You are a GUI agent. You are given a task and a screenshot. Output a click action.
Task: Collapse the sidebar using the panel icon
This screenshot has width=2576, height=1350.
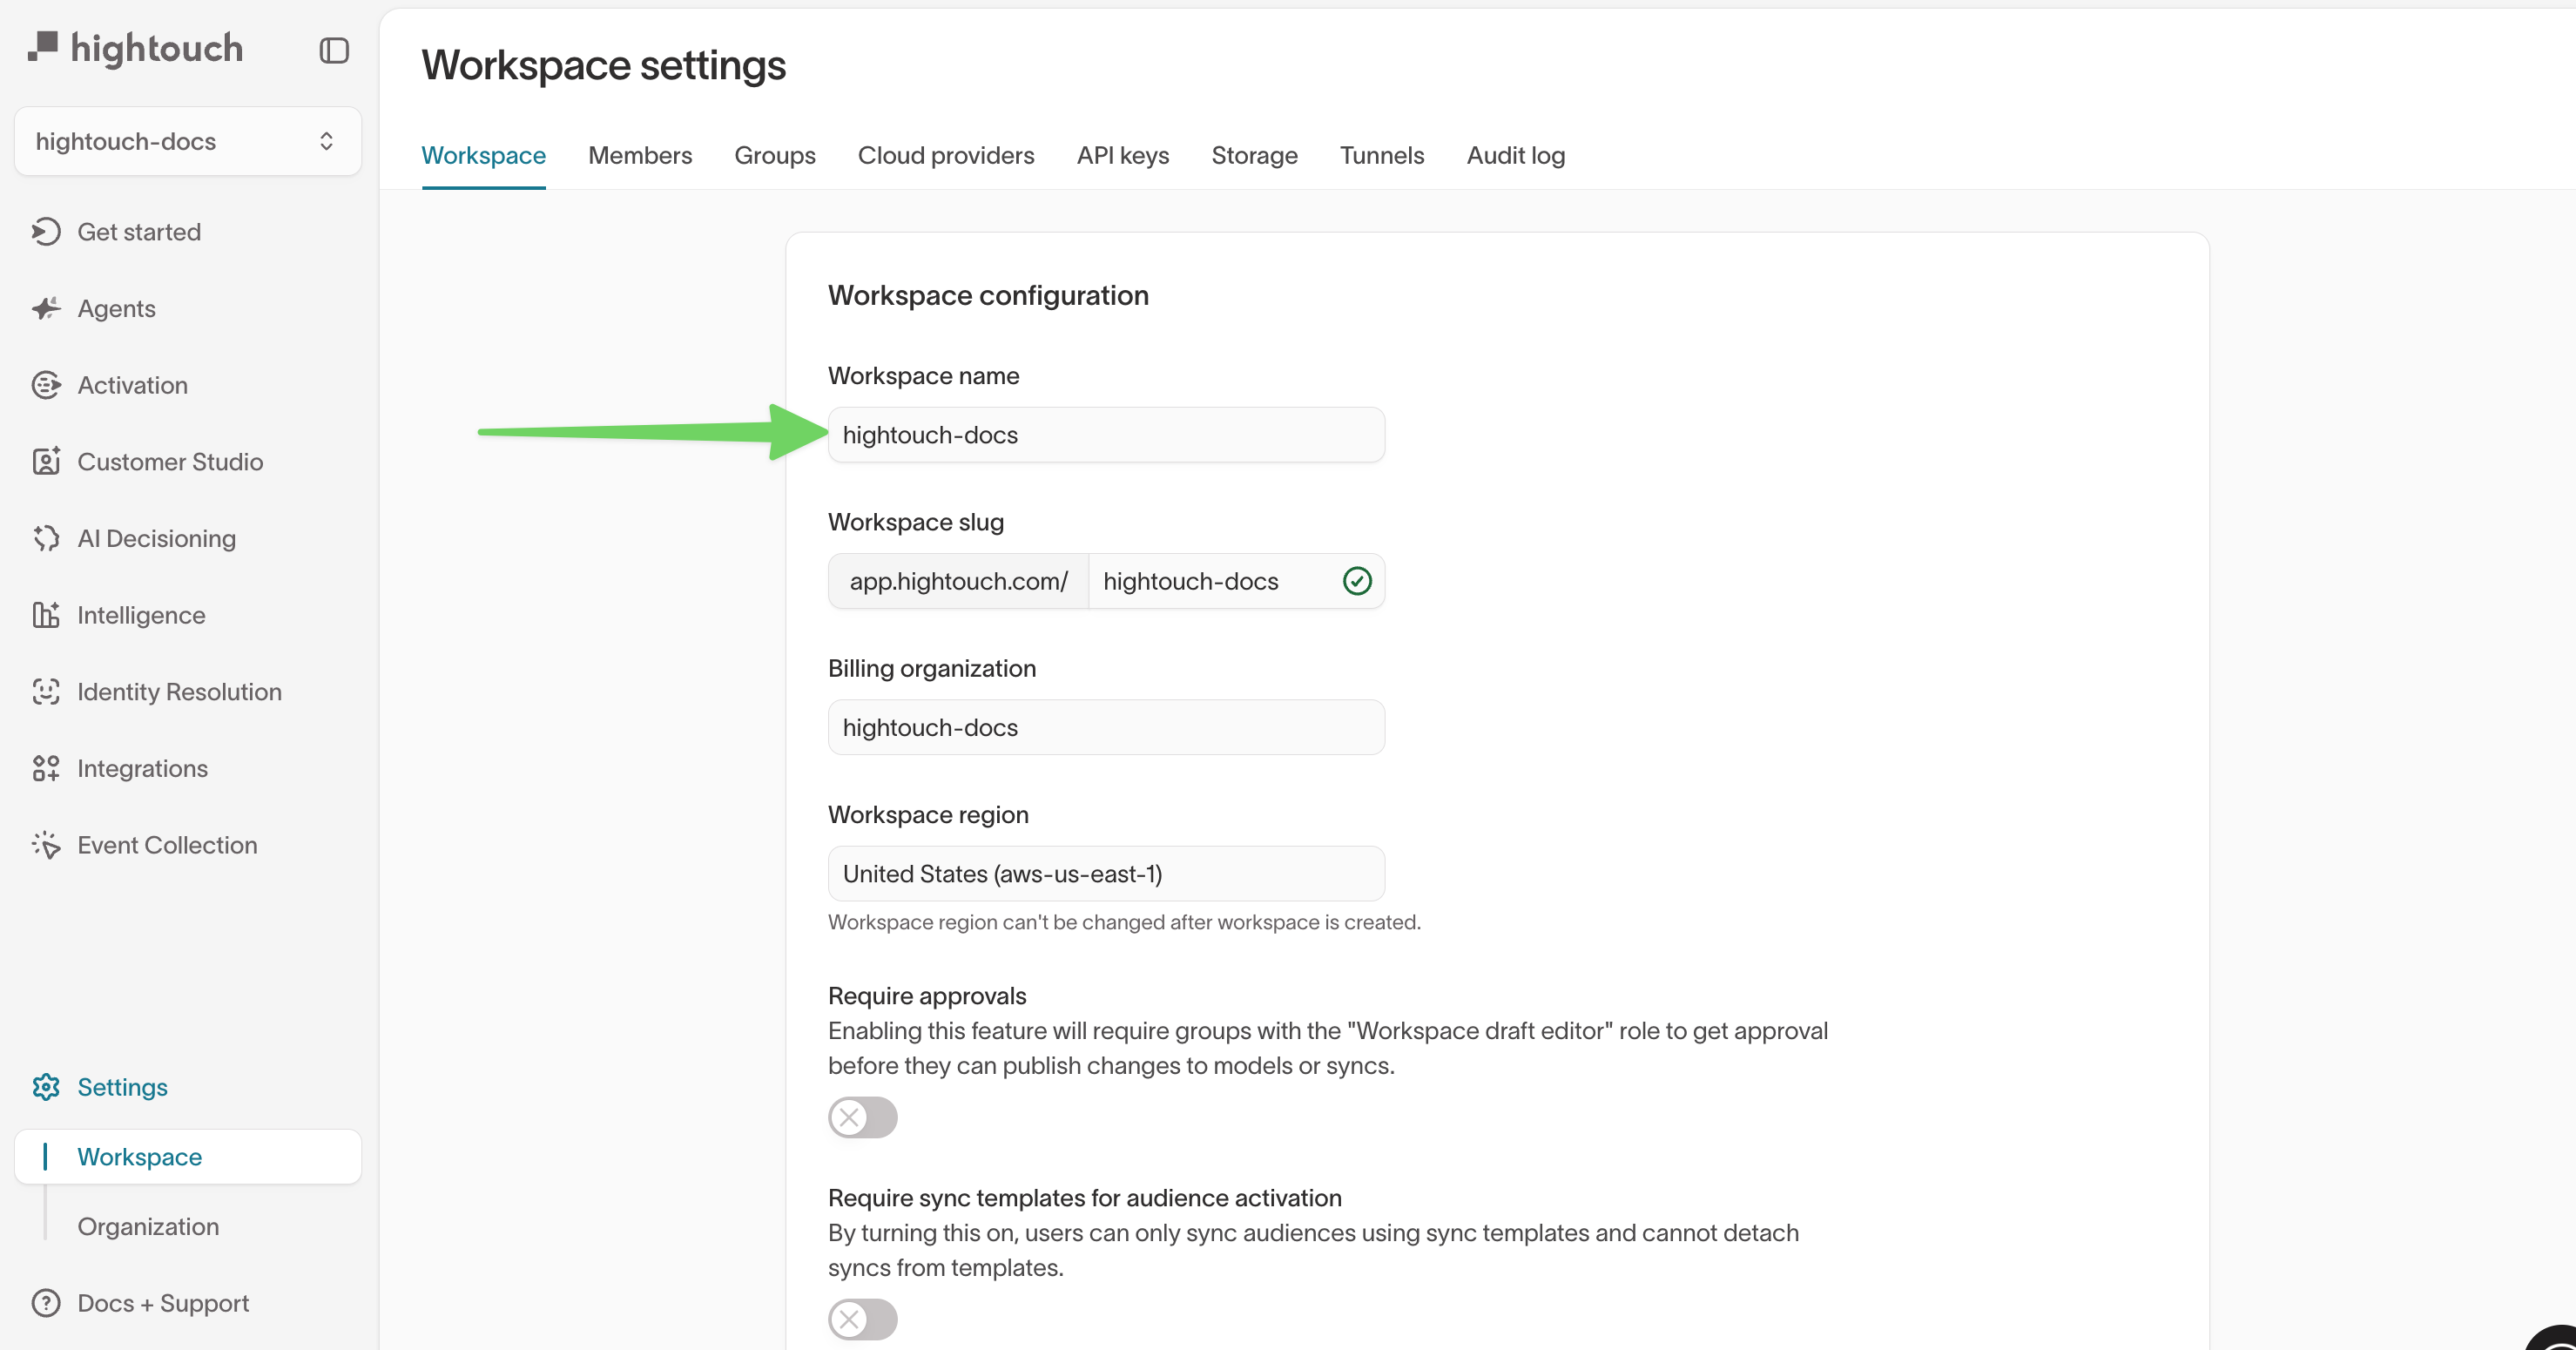pyautogui.click(x=333, y=50)
